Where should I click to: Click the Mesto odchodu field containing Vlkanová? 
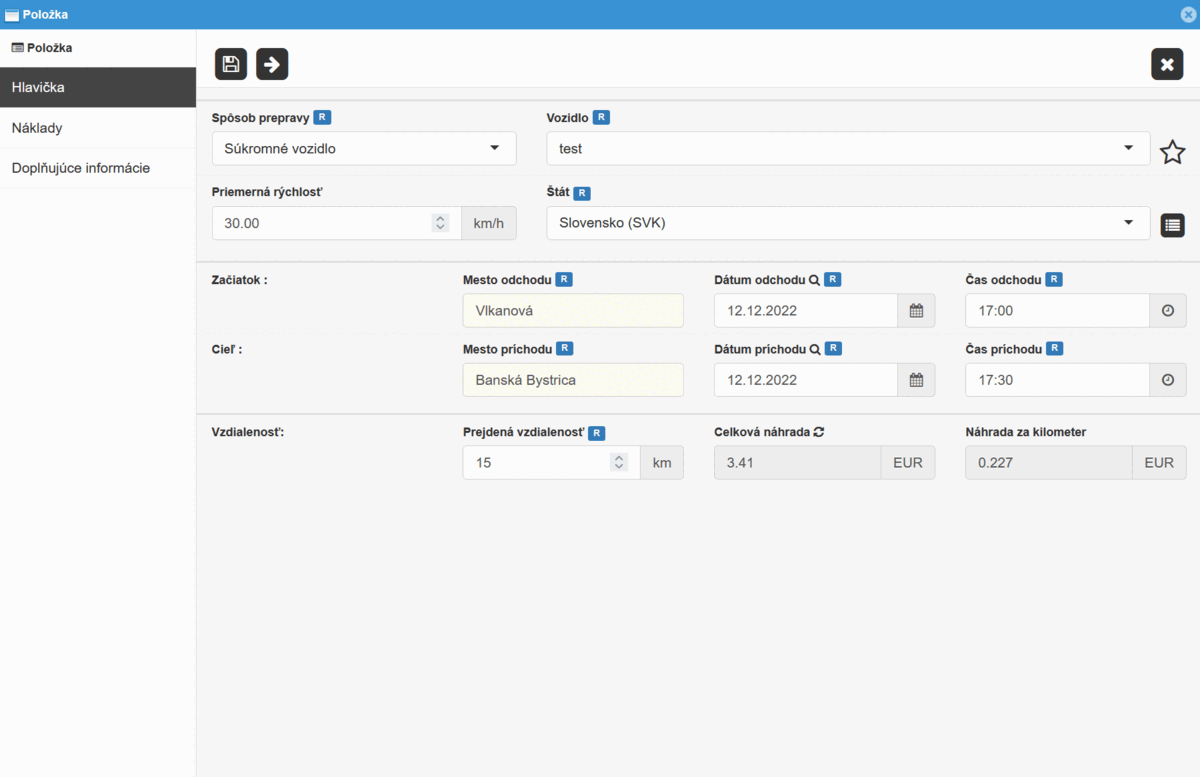[573, 311]
